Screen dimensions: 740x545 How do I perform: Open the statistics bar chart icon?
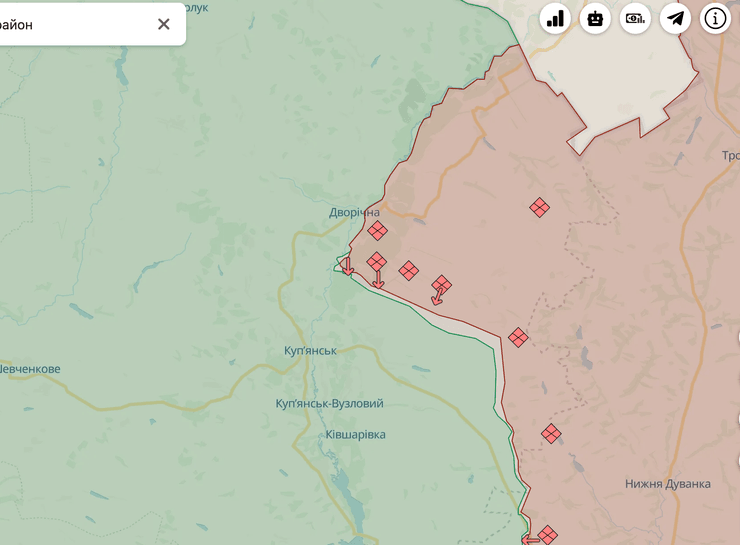555,18
